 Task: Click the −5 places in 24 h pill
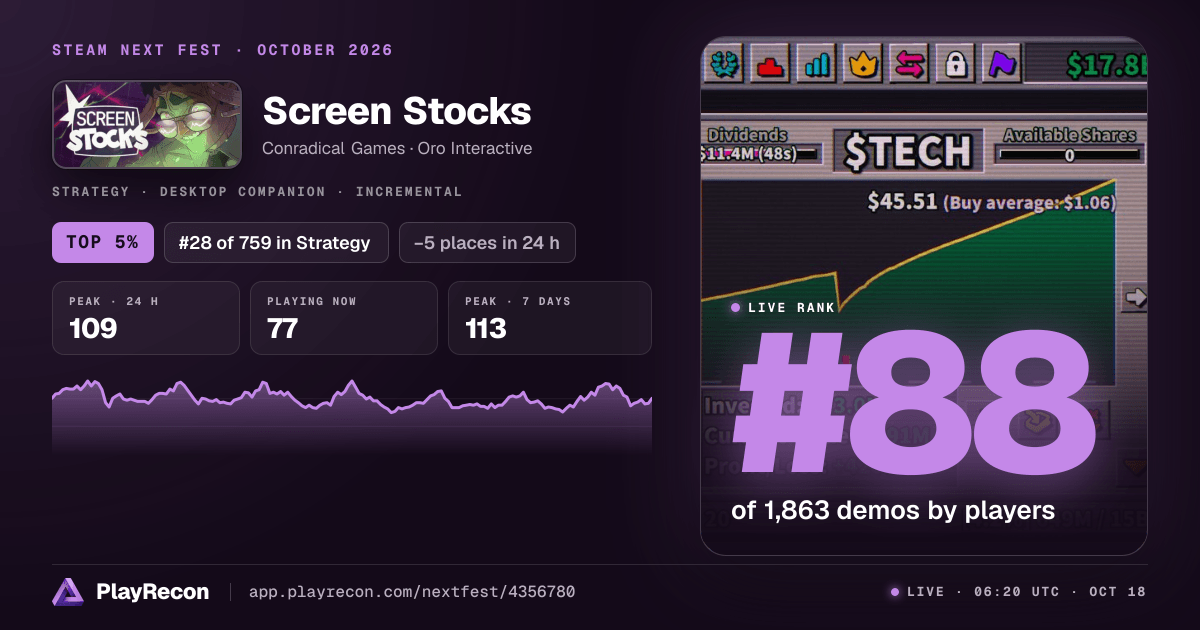[487, 242]
